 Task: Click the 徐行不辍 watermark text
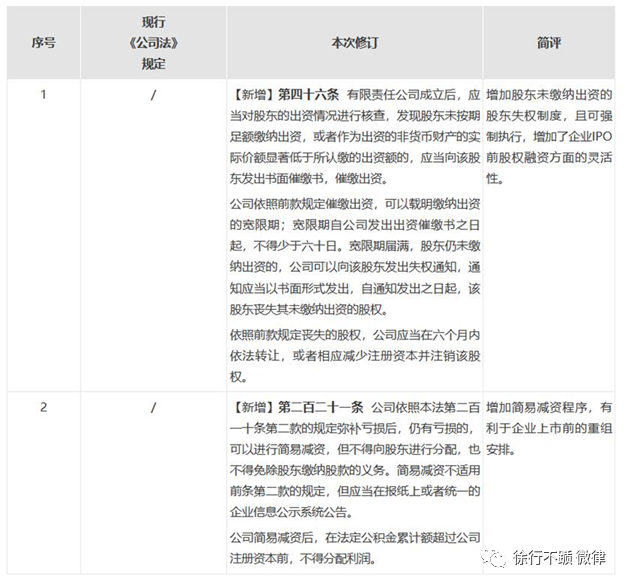[x=541, y=557]
